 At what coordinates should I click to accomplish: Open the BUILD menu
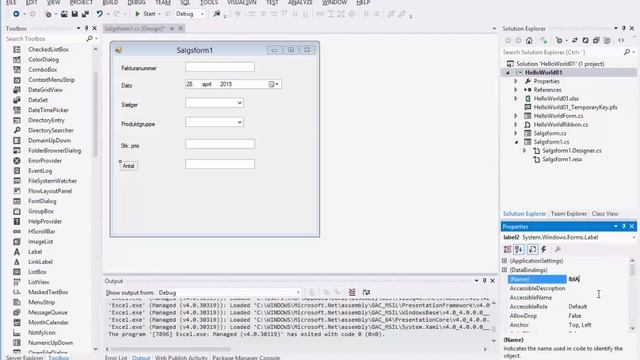(110, 2)
